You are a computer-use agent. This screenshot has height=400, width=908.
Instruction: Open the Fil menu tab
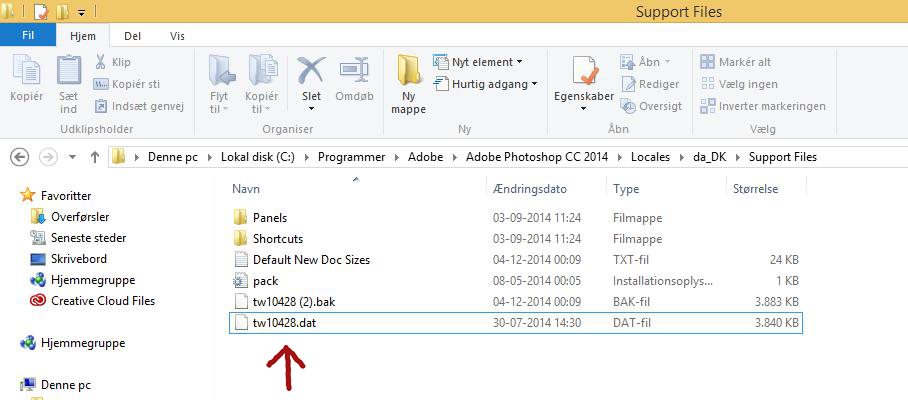coord(28,35)
